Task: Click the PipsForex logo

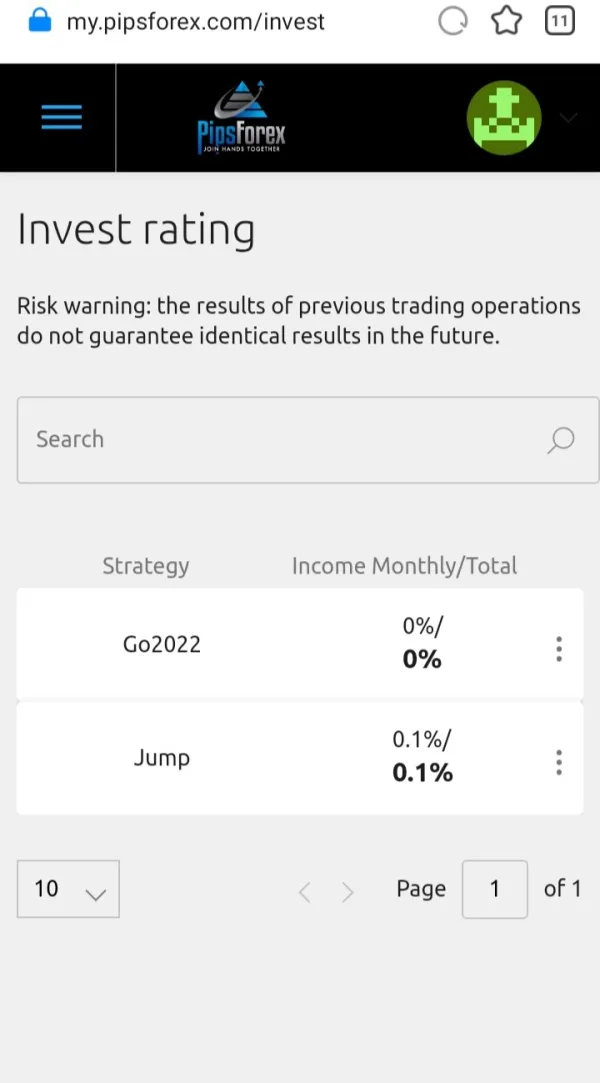Action: pyautogui.click(x=241, y=118)
